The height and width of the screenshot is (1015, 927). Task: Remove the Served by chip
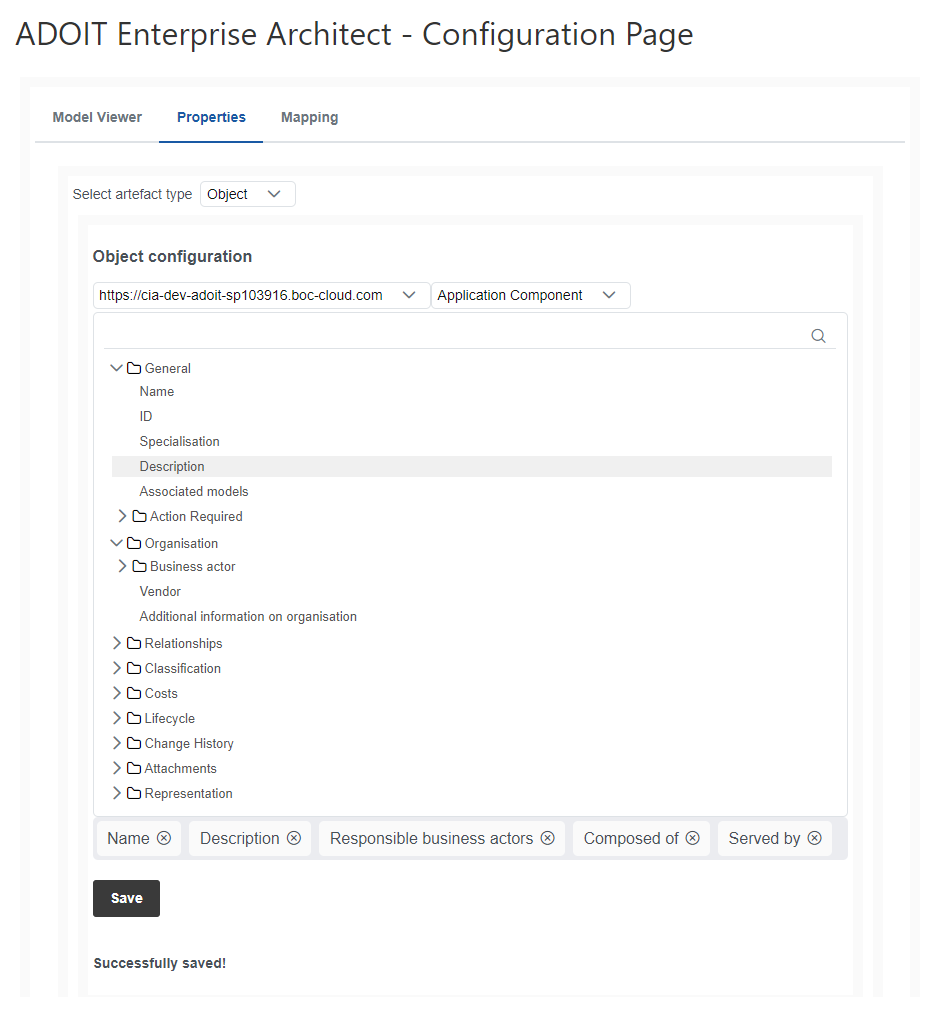click(x=815, y=838)
